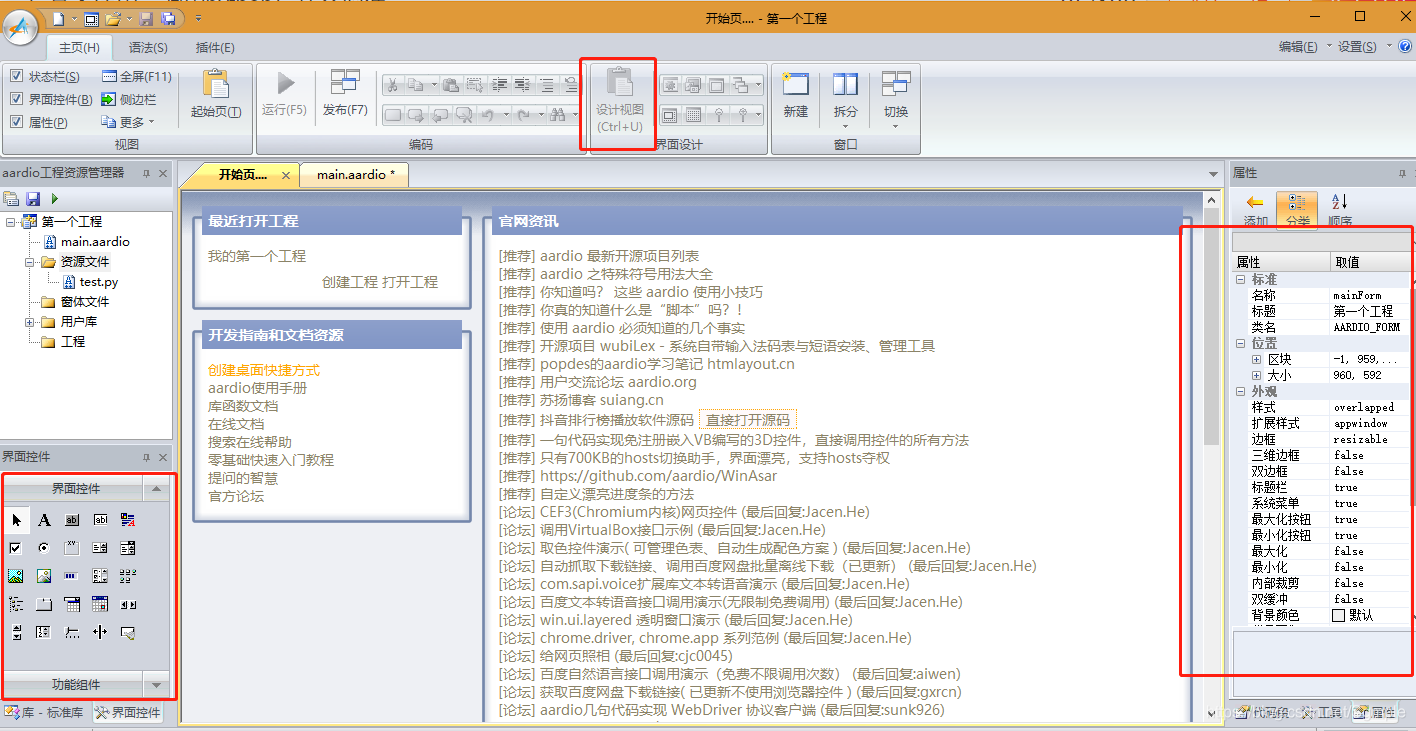1416x731 pixels.
Task: Open the 设置(S) dropdown menu
Action: tap(1364, 47)
